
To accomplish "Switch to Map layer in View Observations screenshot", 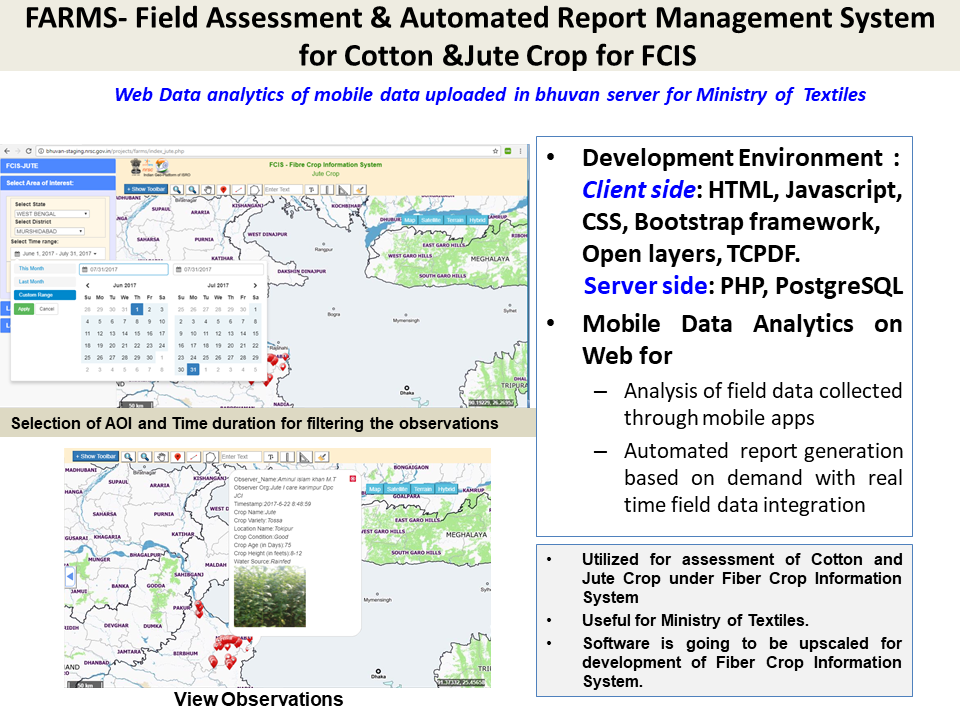I will coord(375,489).
